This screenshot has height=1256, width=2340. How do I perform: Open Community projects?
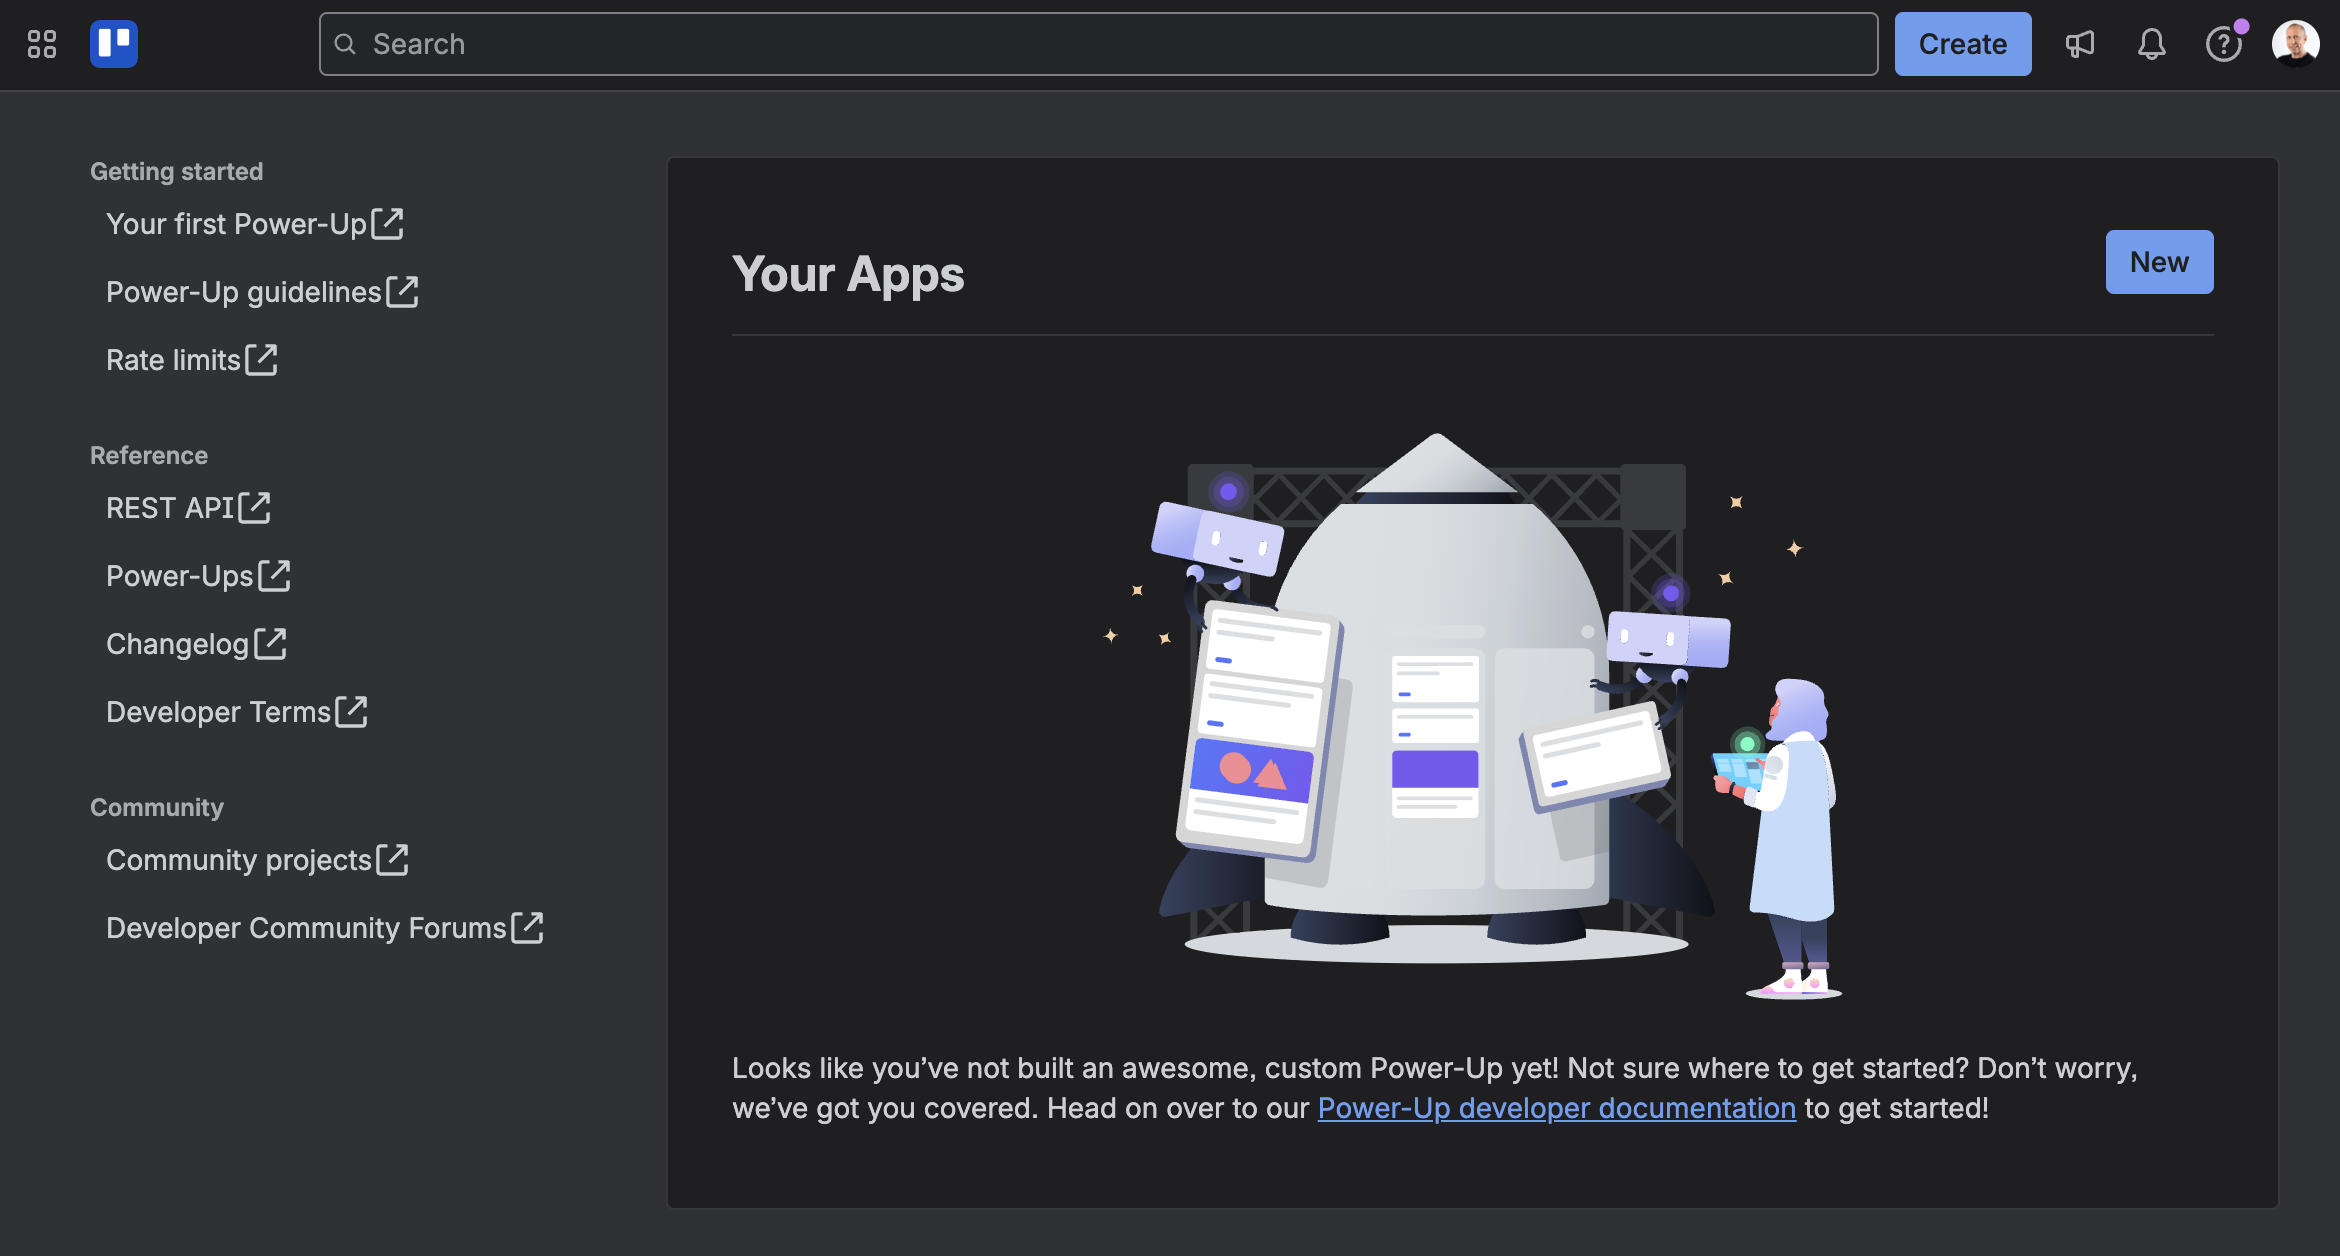[239, 860]
